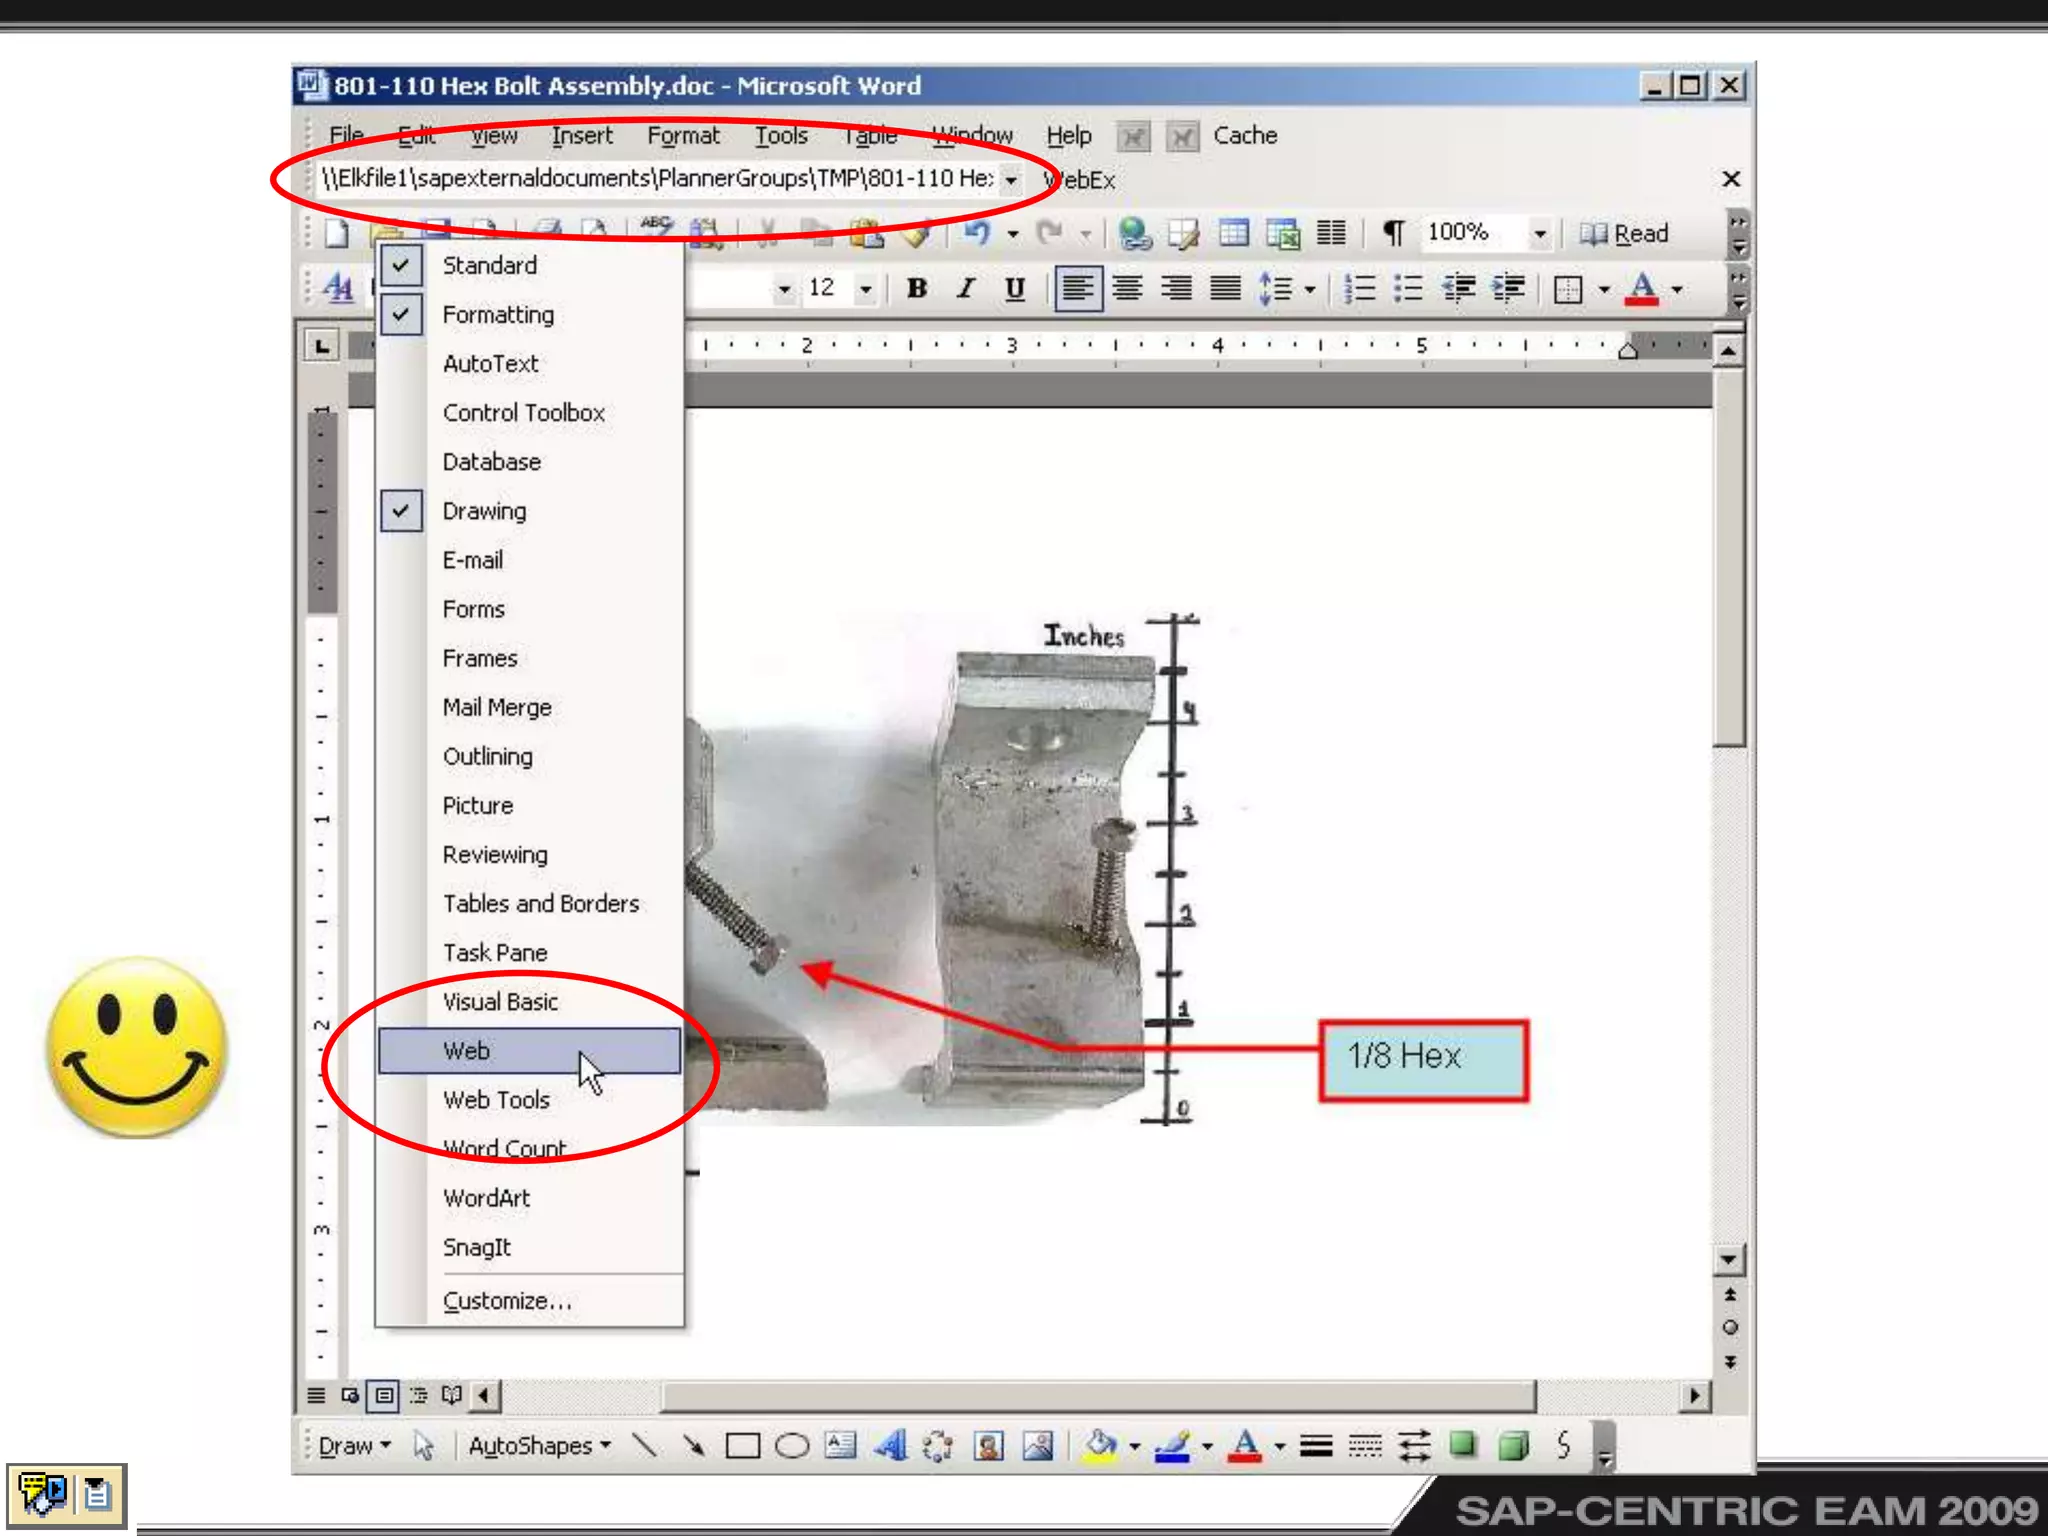Select Web in the toolbars list
2048x1536 pixels.
(x=467, y=1050)
